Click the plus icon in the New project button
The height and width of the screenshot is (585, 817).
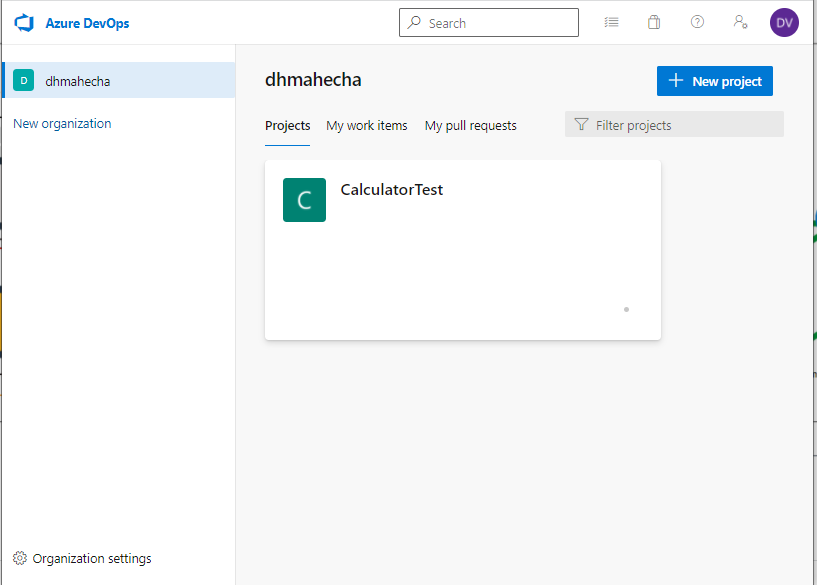point(676,81)
